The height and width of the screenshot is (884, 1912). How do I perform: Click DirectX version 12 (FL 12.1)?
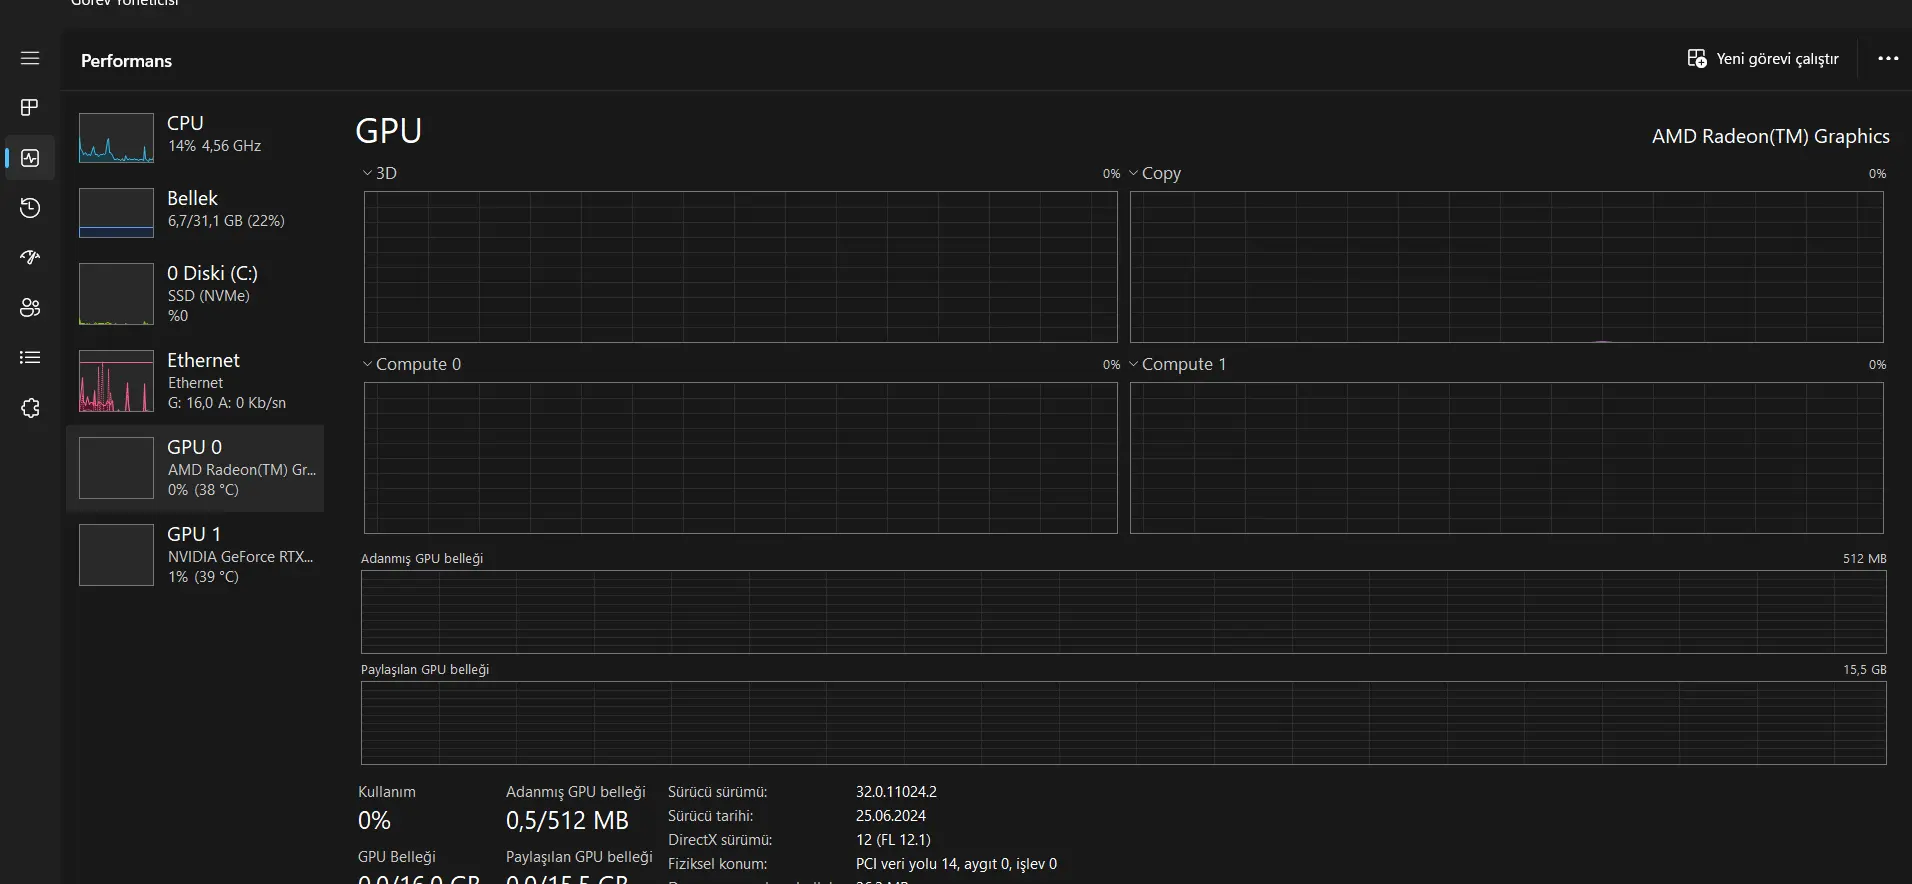pyautogui.click(x=893, y=840)
